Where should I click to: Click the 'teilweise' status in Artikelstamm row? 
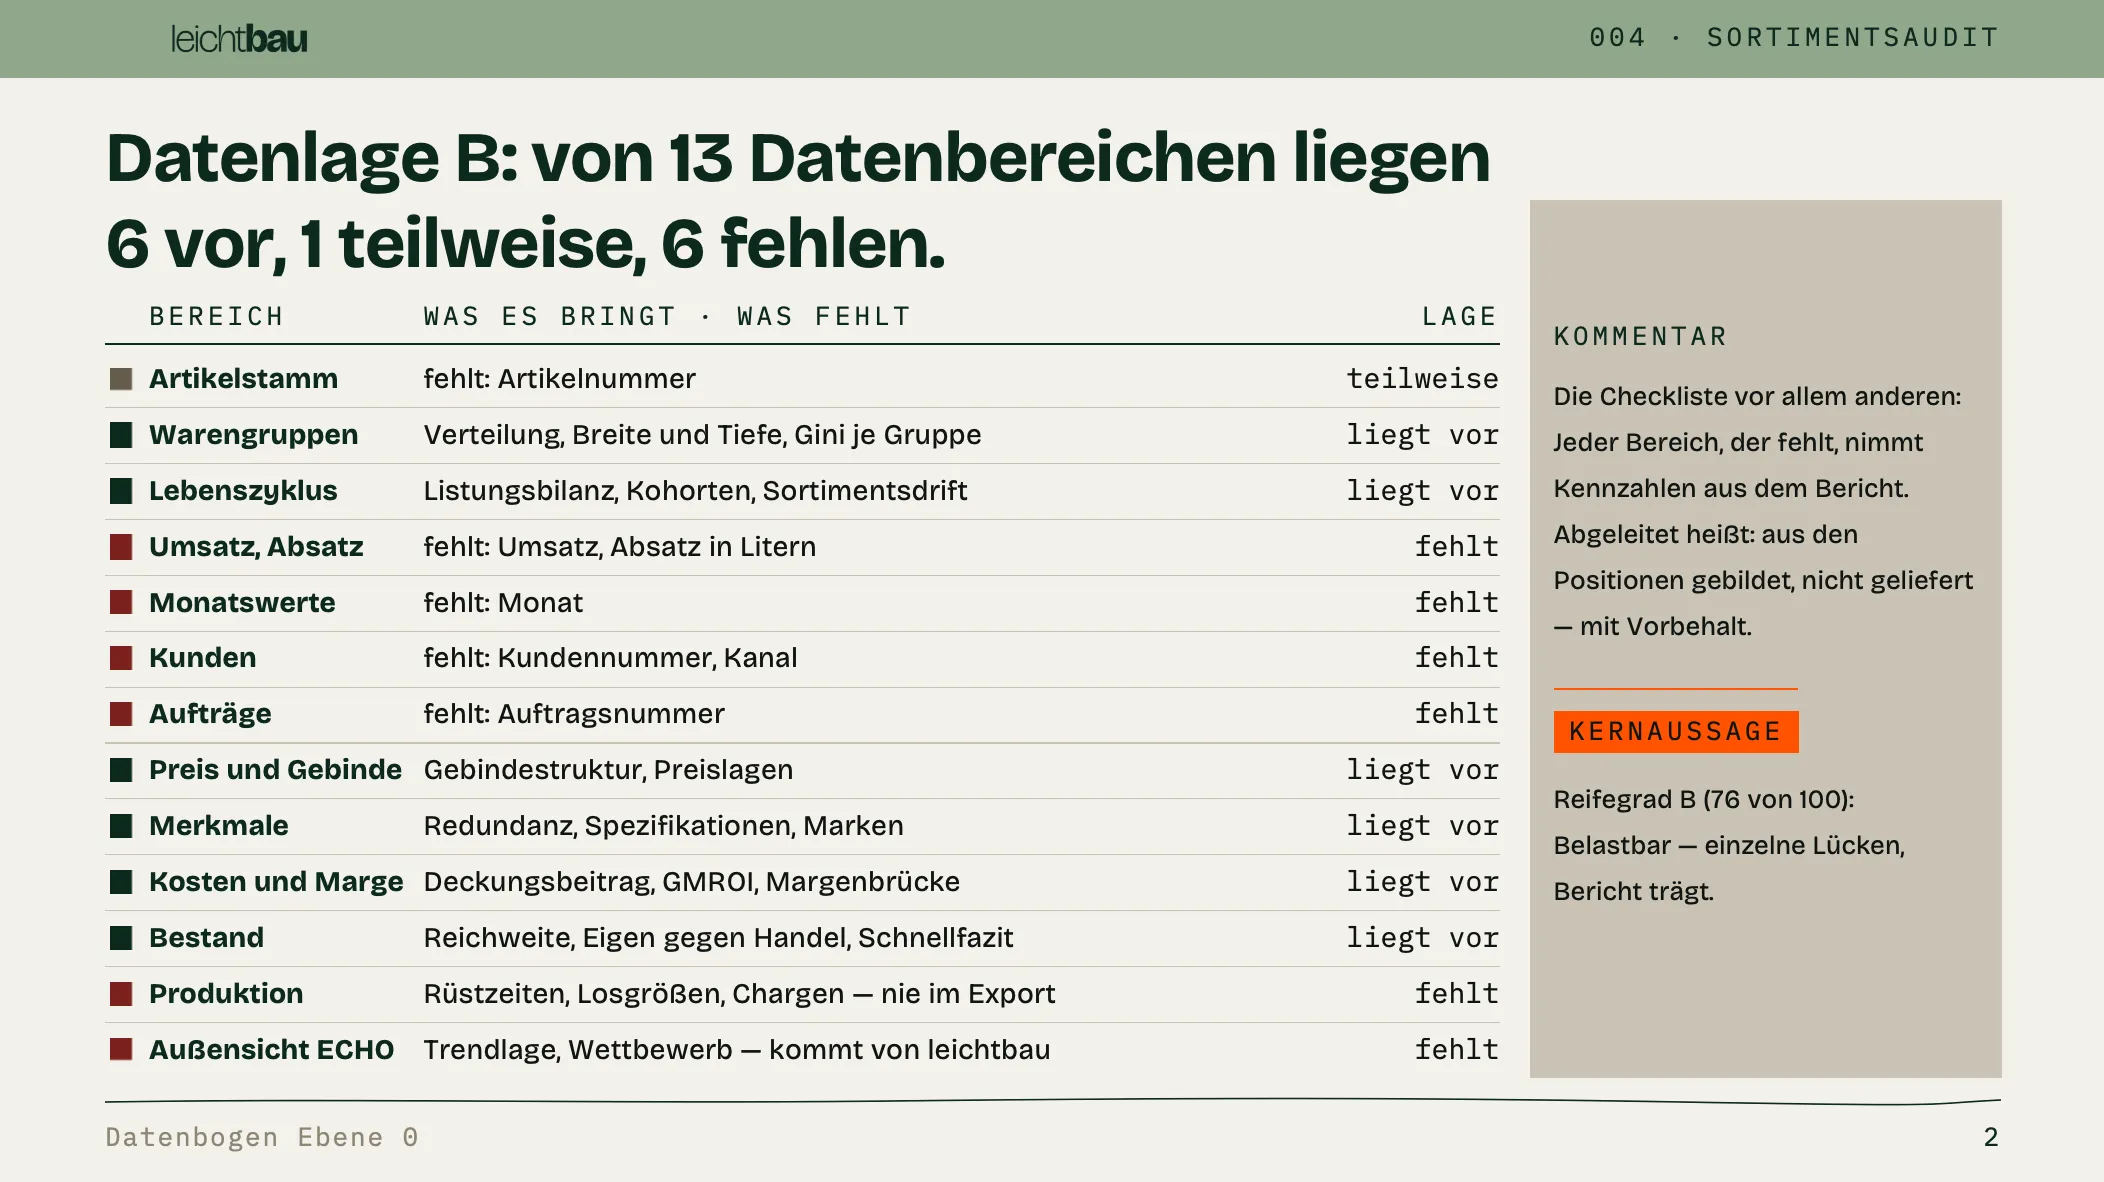coord(1422,379)
